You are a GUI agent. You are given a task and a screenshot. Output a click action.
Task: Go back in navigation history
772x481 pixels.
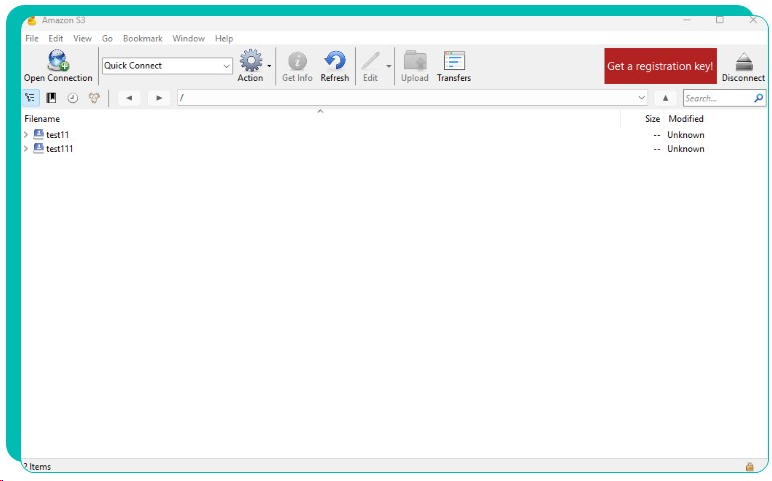[129, 98]
